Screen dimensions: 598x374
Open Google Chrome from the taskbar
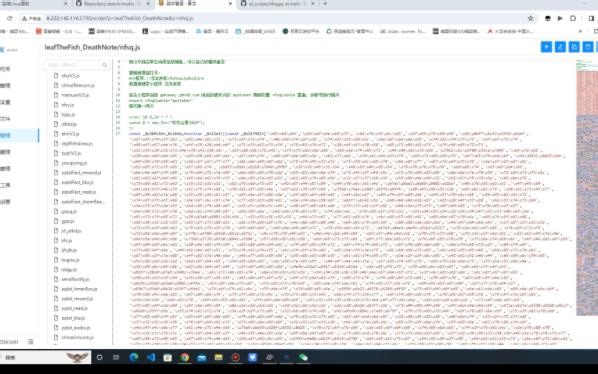point(185,357)
